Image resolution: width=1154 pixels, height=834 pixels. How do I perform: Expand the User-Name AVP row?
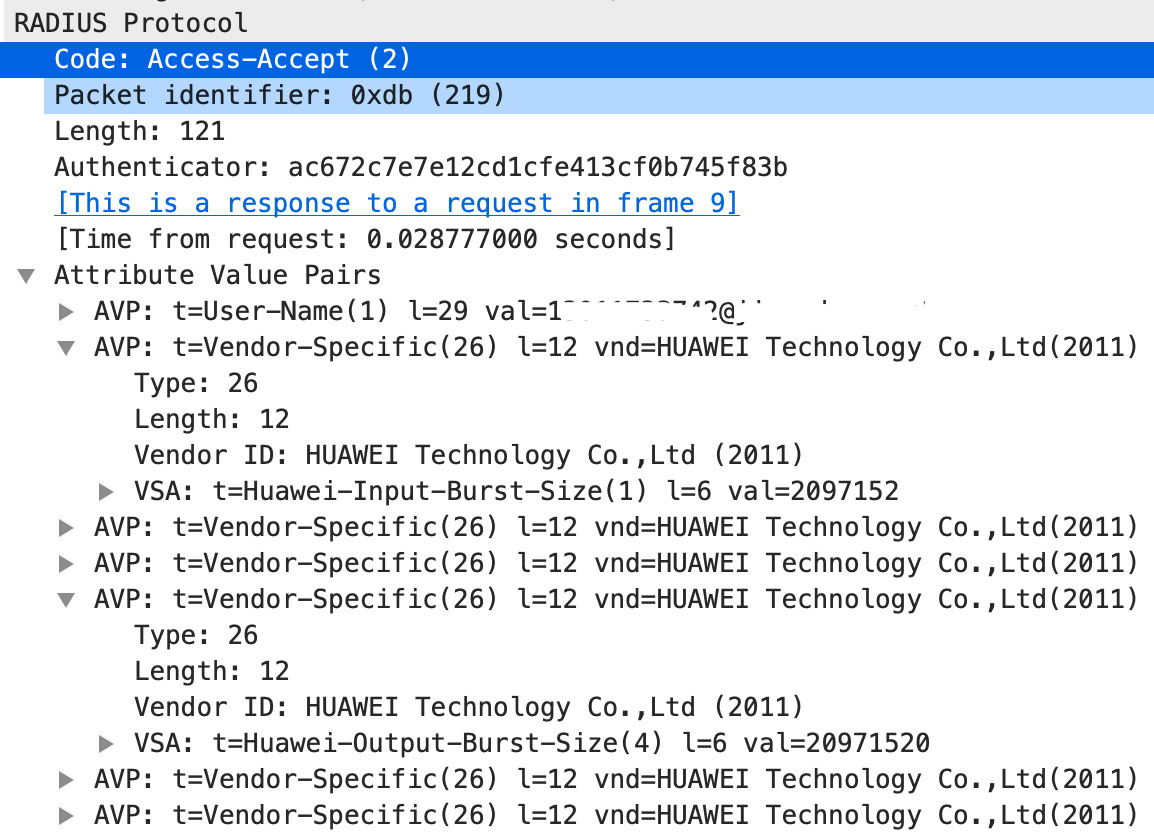coord(66,311)
